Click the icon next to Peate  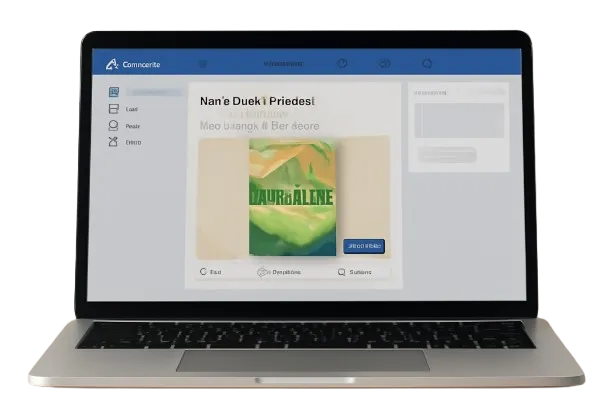pos(113,126)
